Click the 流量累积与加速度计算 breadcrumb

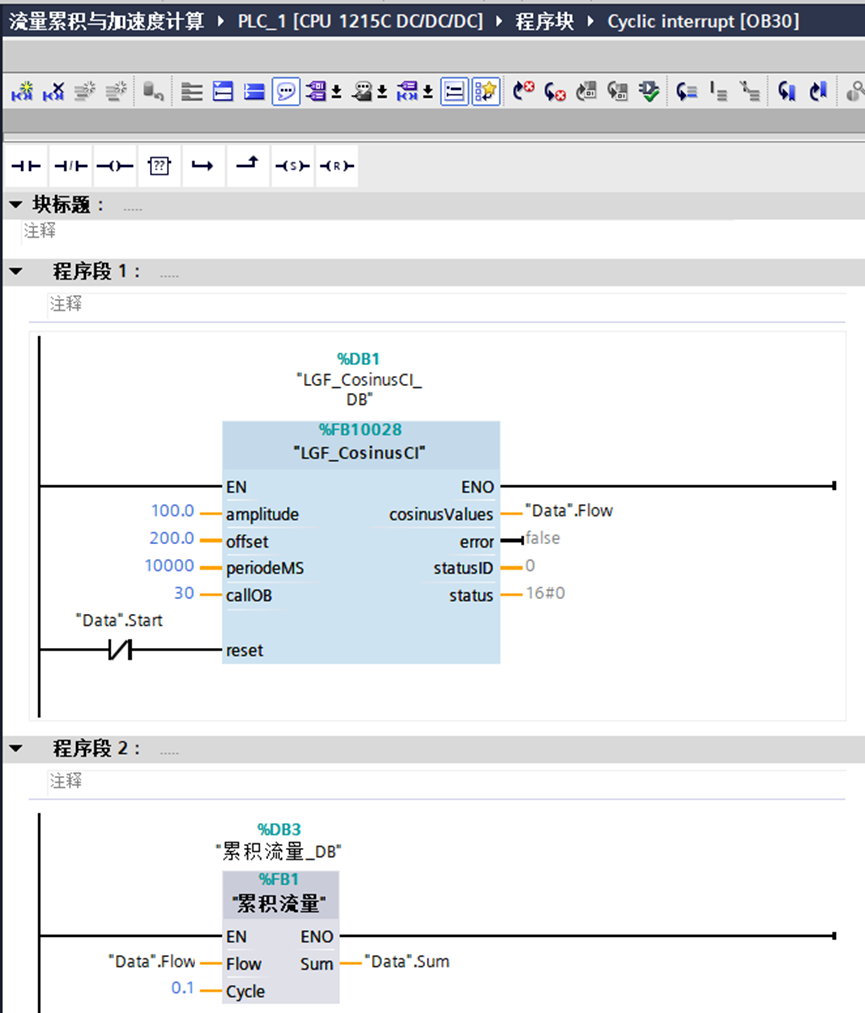point(107,21)
